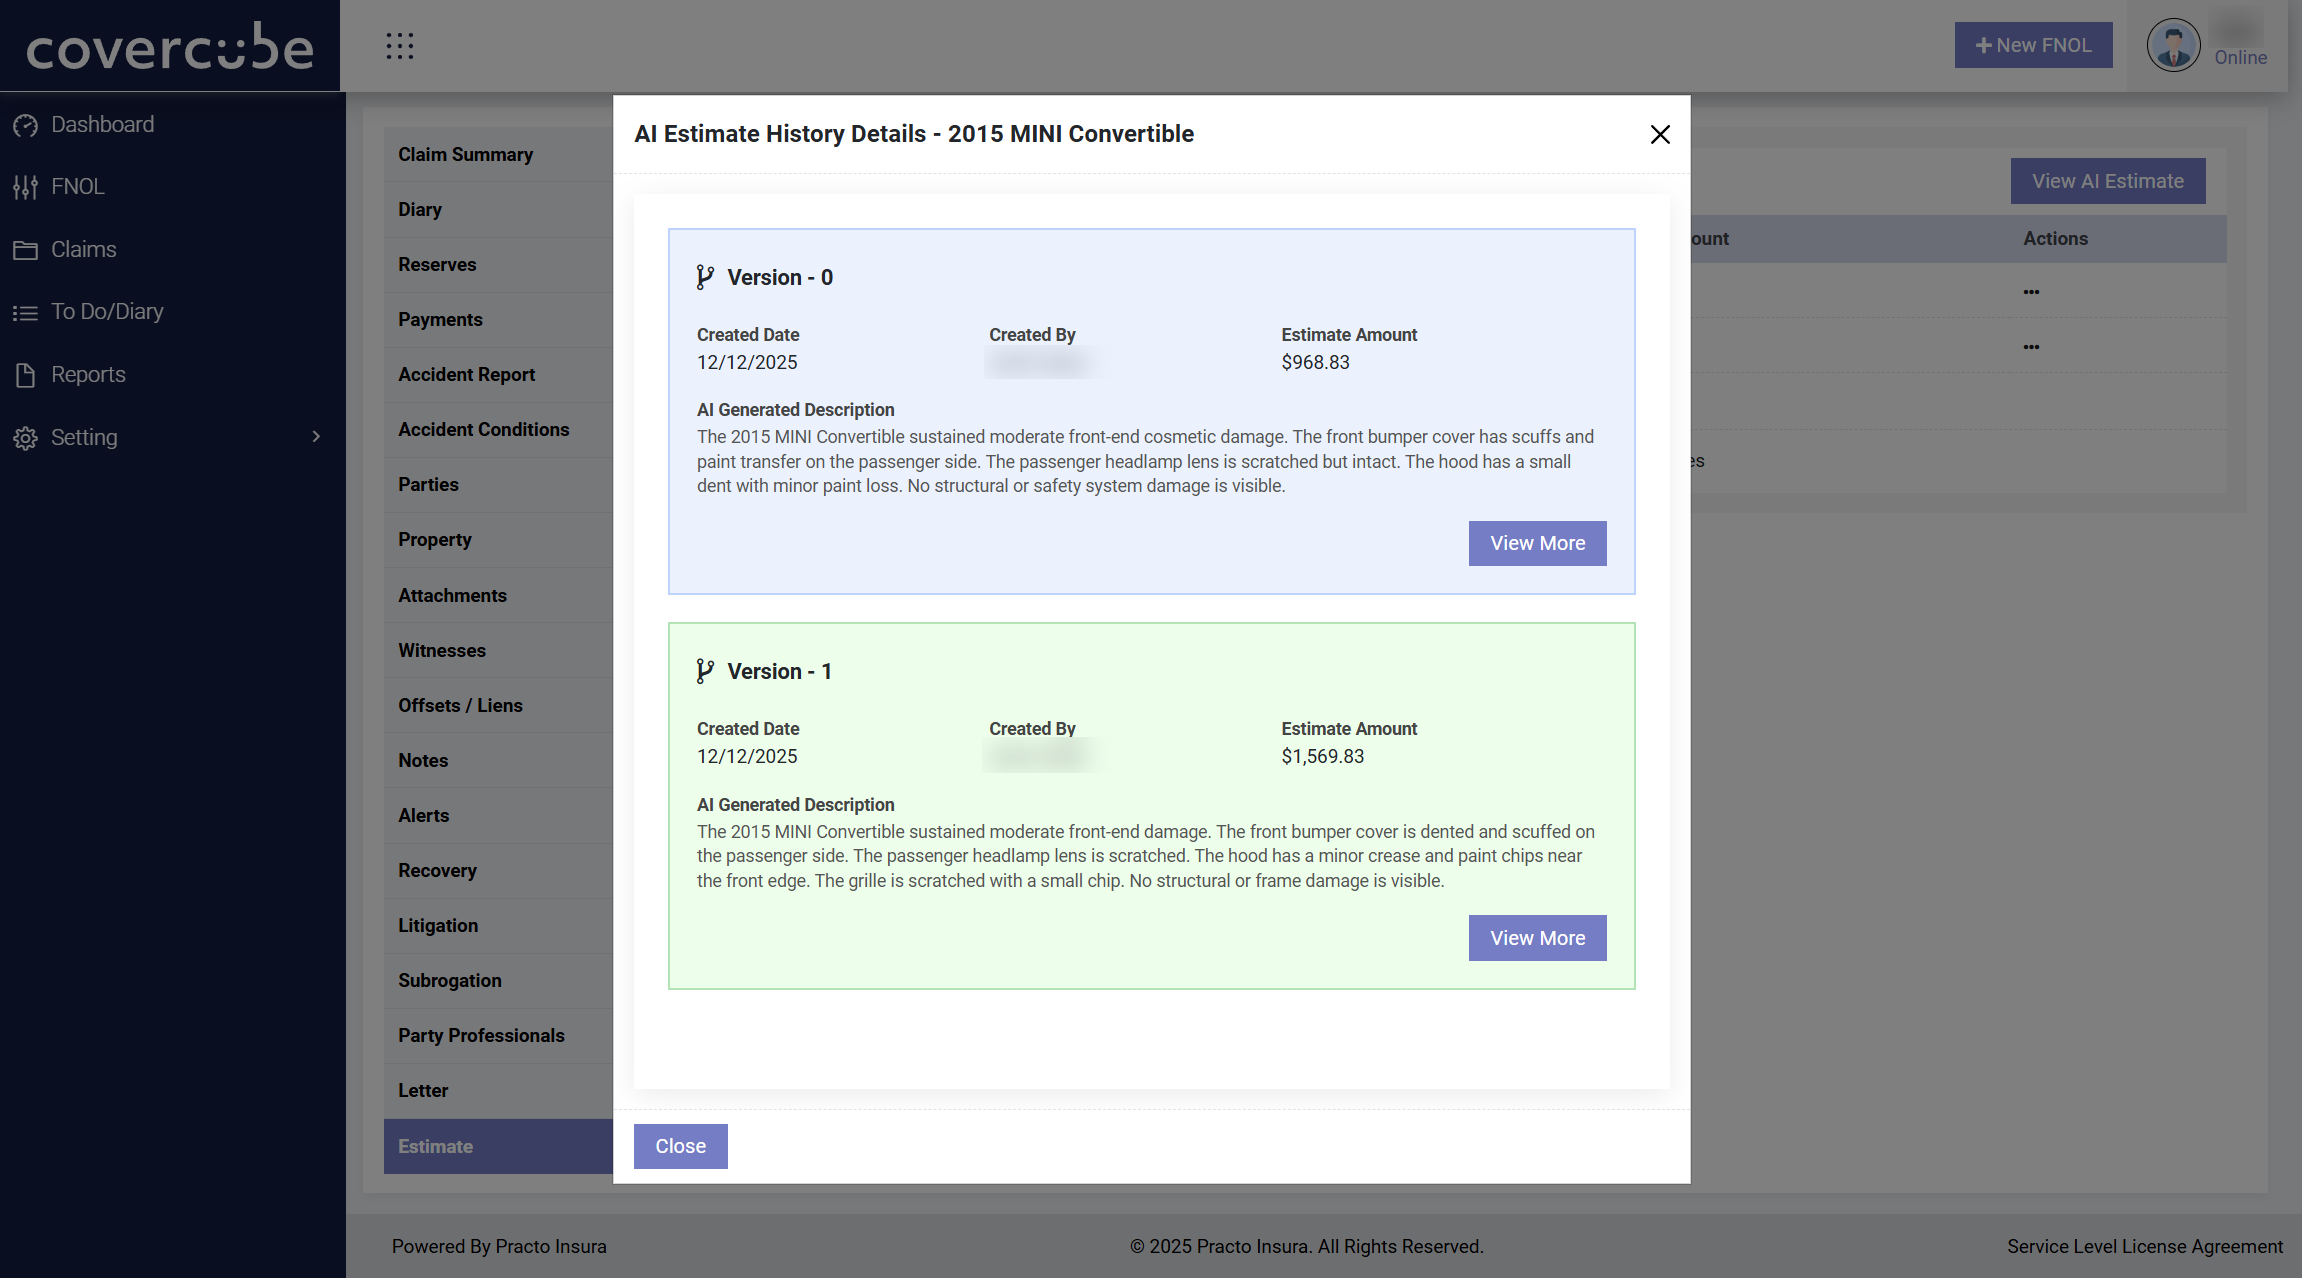View more details for Version - 1
Viewport: 2302px width, 1278px height.
pyautogui.click(x=1537, y=938)
